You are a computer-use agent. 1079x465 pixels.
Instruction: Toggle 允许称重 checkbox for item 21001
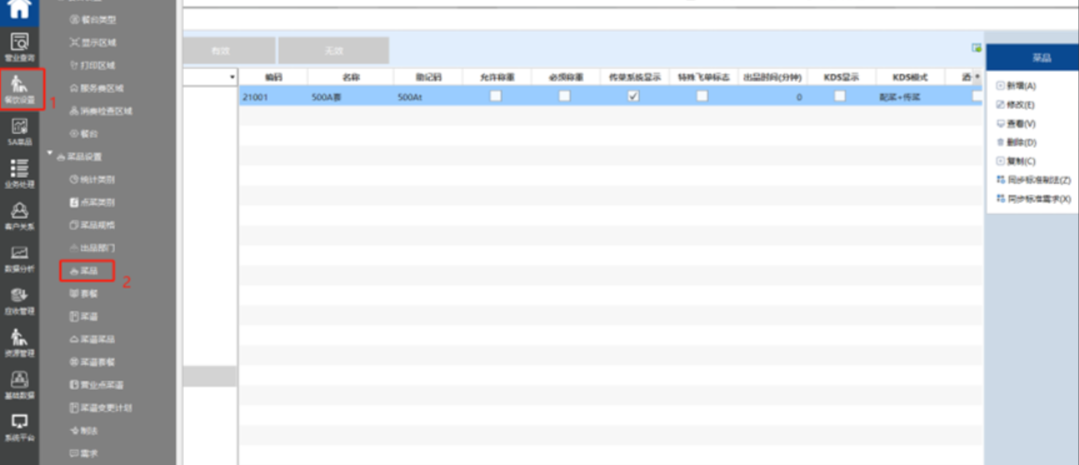click(x=495, y=96)
